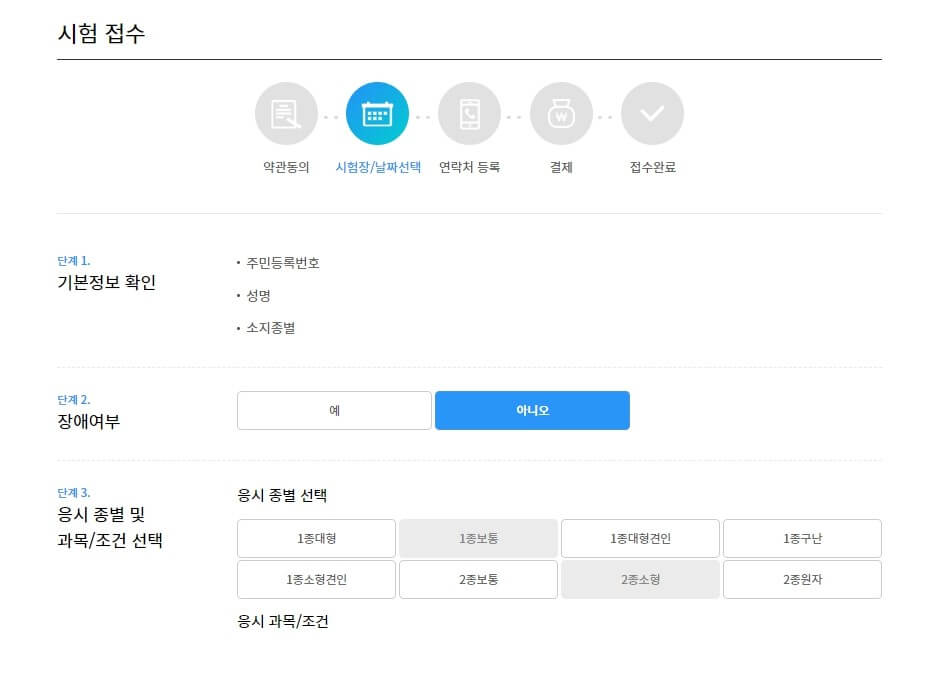This screenshot has width=937, height=673.
Task: Click the 접수완료 checkmark icon
Action: pyautogui.click(x=652, y=113)
